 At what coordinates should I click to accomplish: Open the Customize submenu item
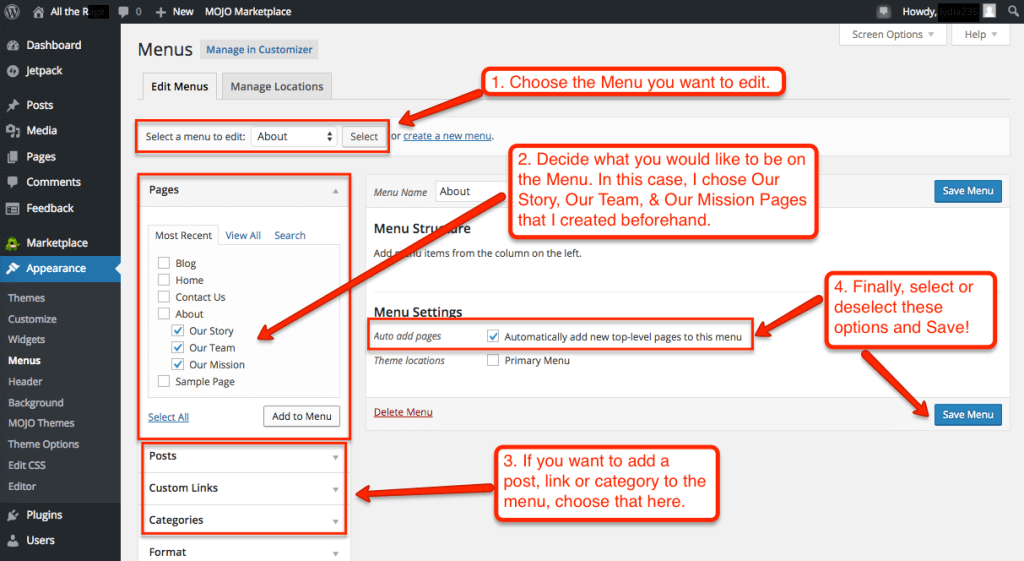tap(32, 319)
